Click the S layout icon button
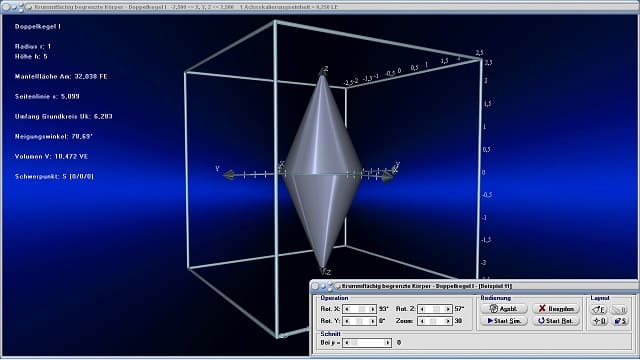640x360 pixels. [x=619, y=321]
